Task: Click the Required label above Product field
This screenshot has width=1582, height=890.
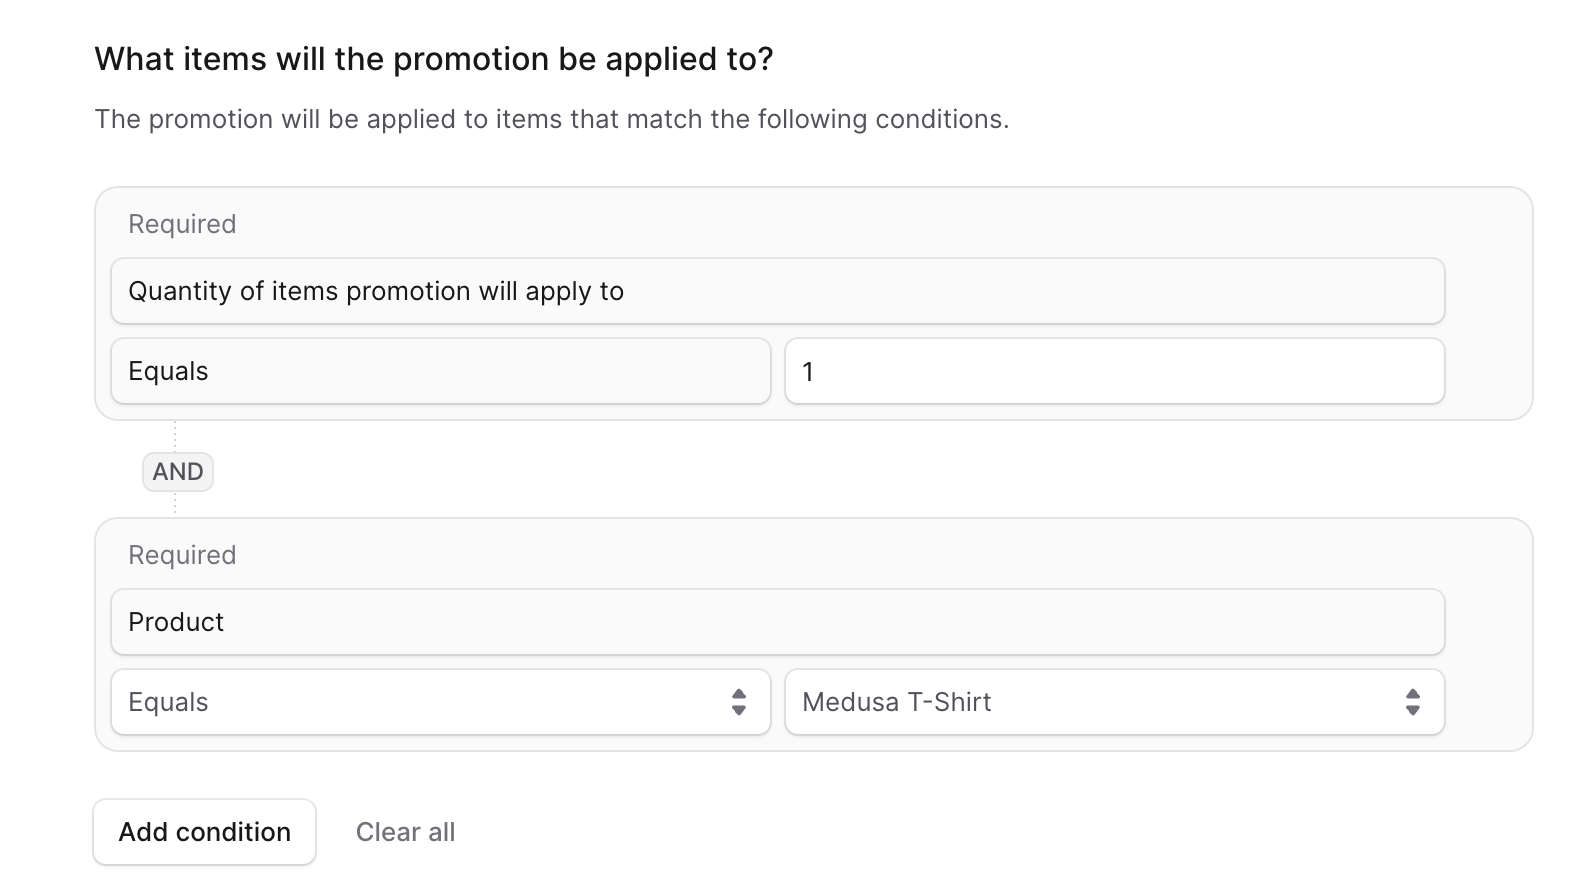Action: [x=182, y=555]
